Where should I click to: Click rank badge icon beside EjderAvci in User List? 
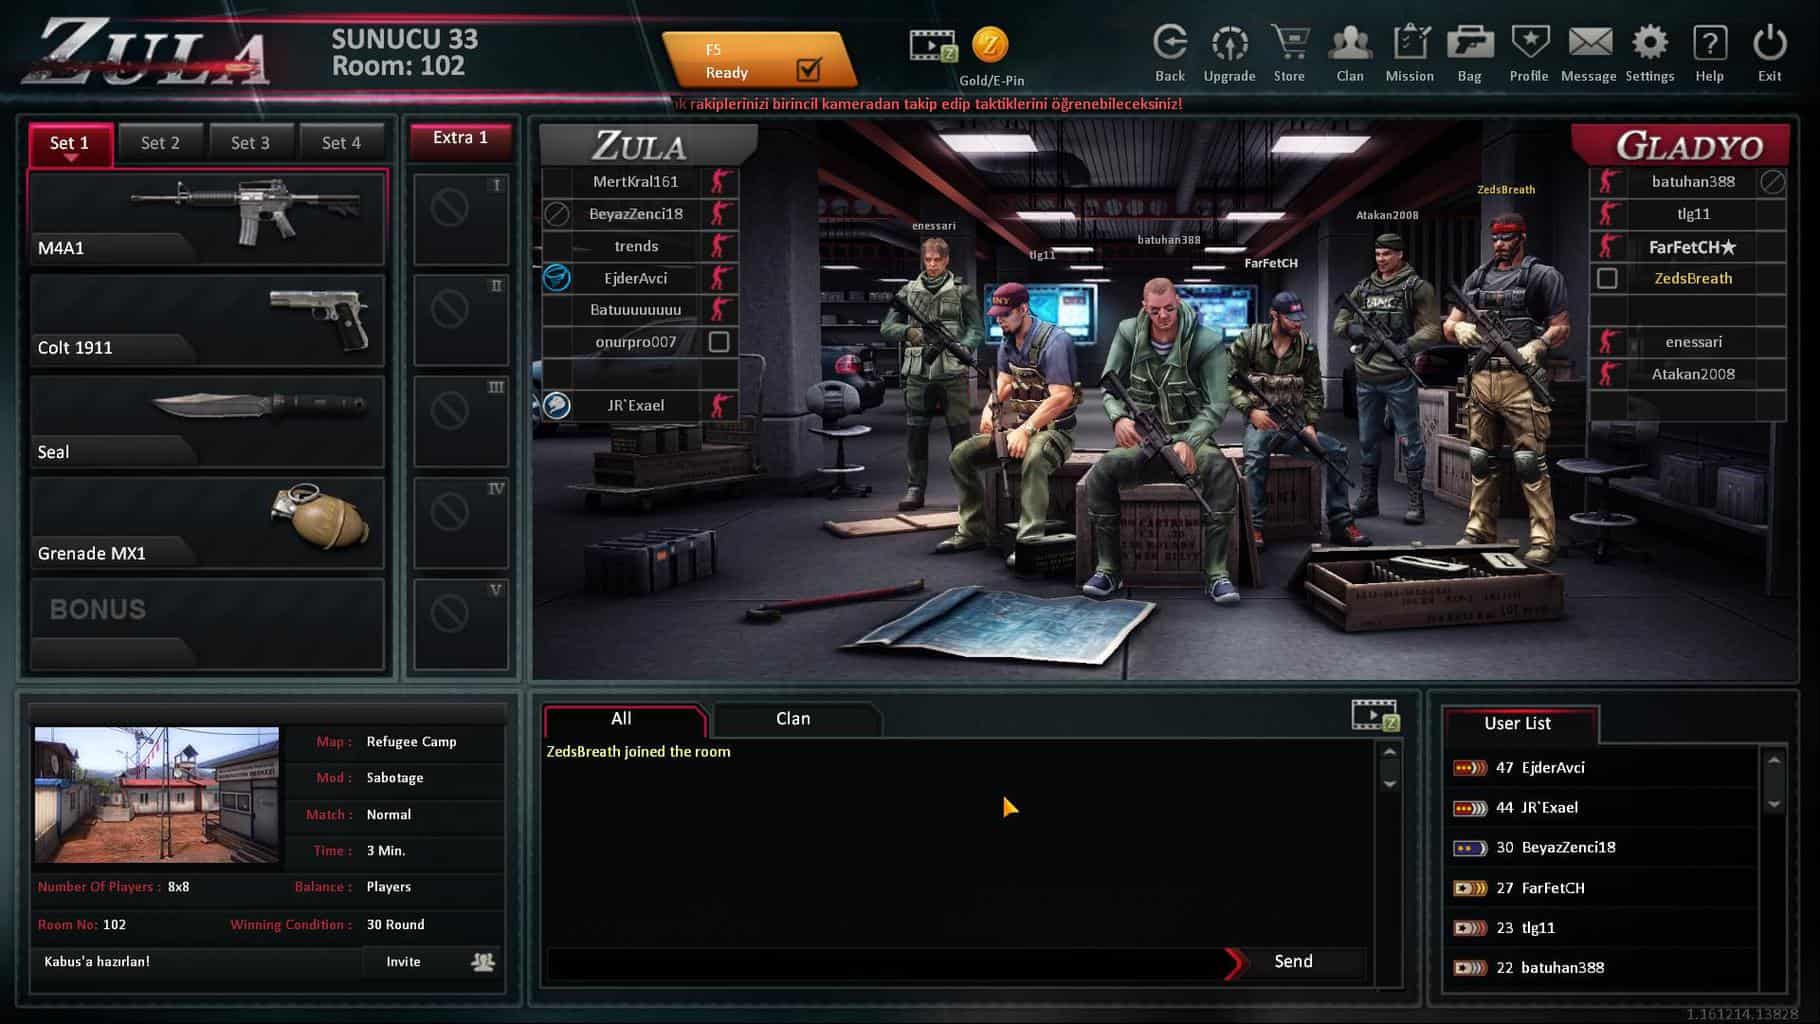[x=1470, y=768]
